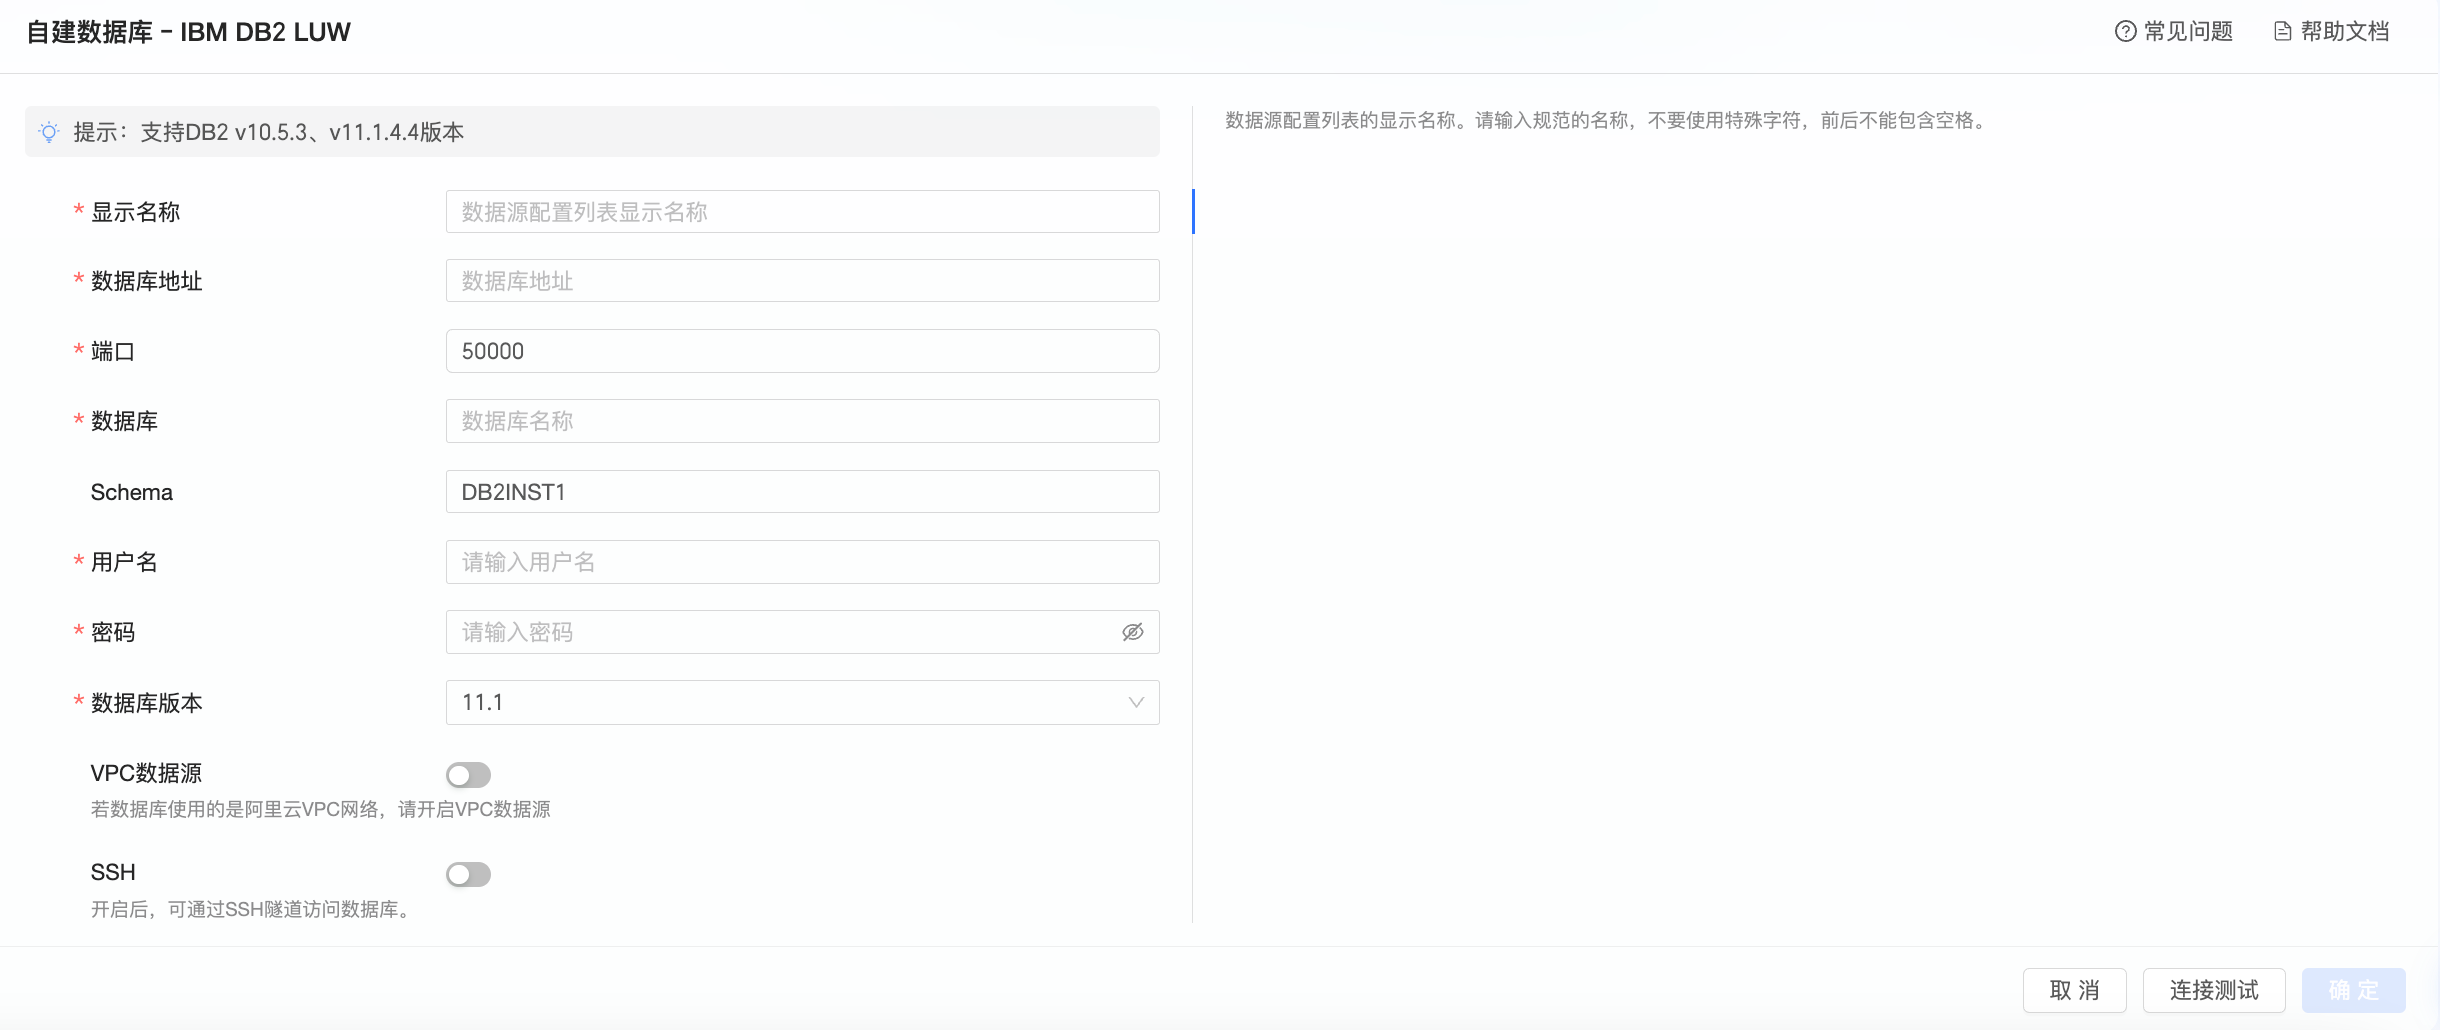The width and height of the screenshot is (2440, 1030).
Task: Click the 数据库地址 input field
Action: click(802, 281)
